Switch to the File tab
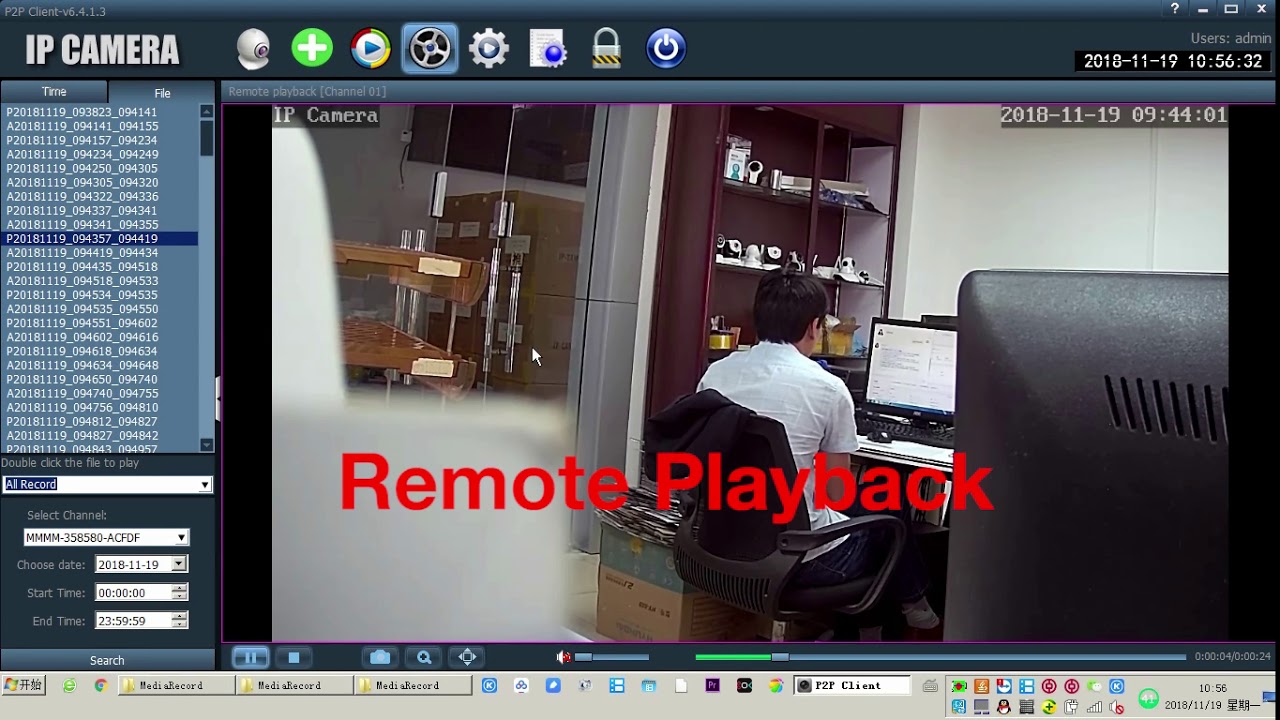The width and height of the screenshot is (1280, 720). (x=162, y=93)
